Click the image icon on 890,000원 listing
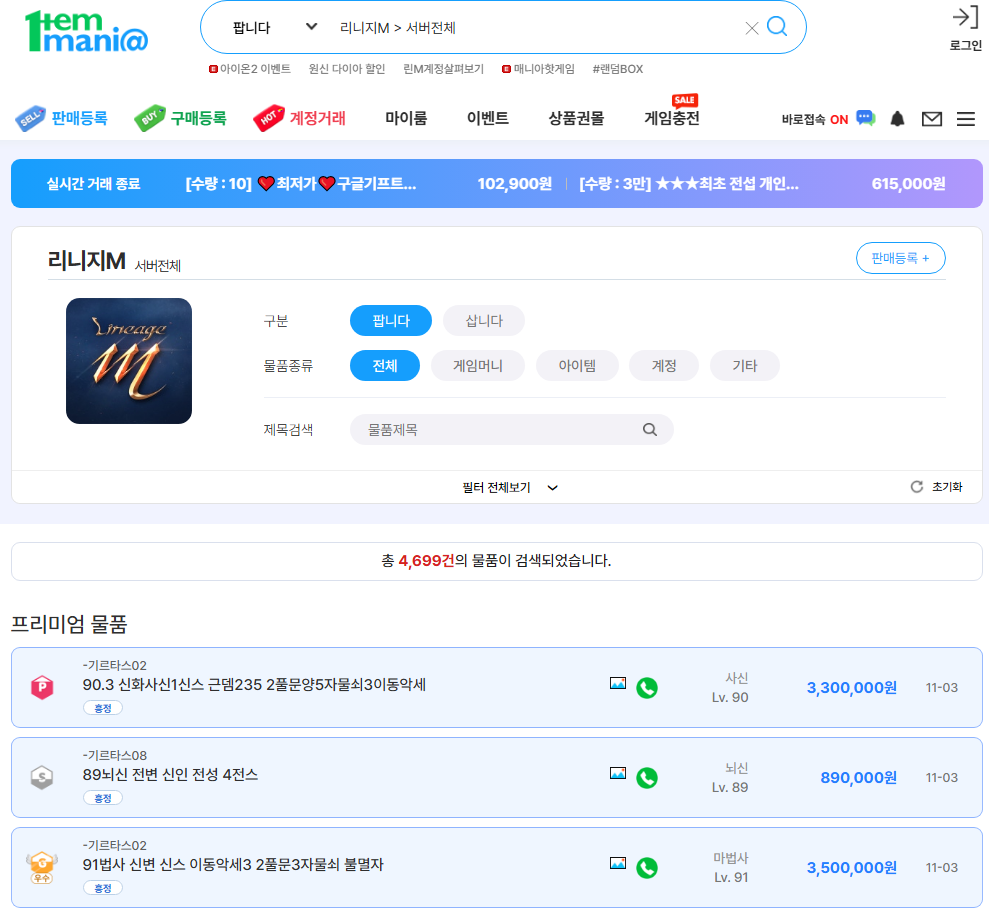Image resolution: width=989 pixels, height=913 pixels. 617,773
